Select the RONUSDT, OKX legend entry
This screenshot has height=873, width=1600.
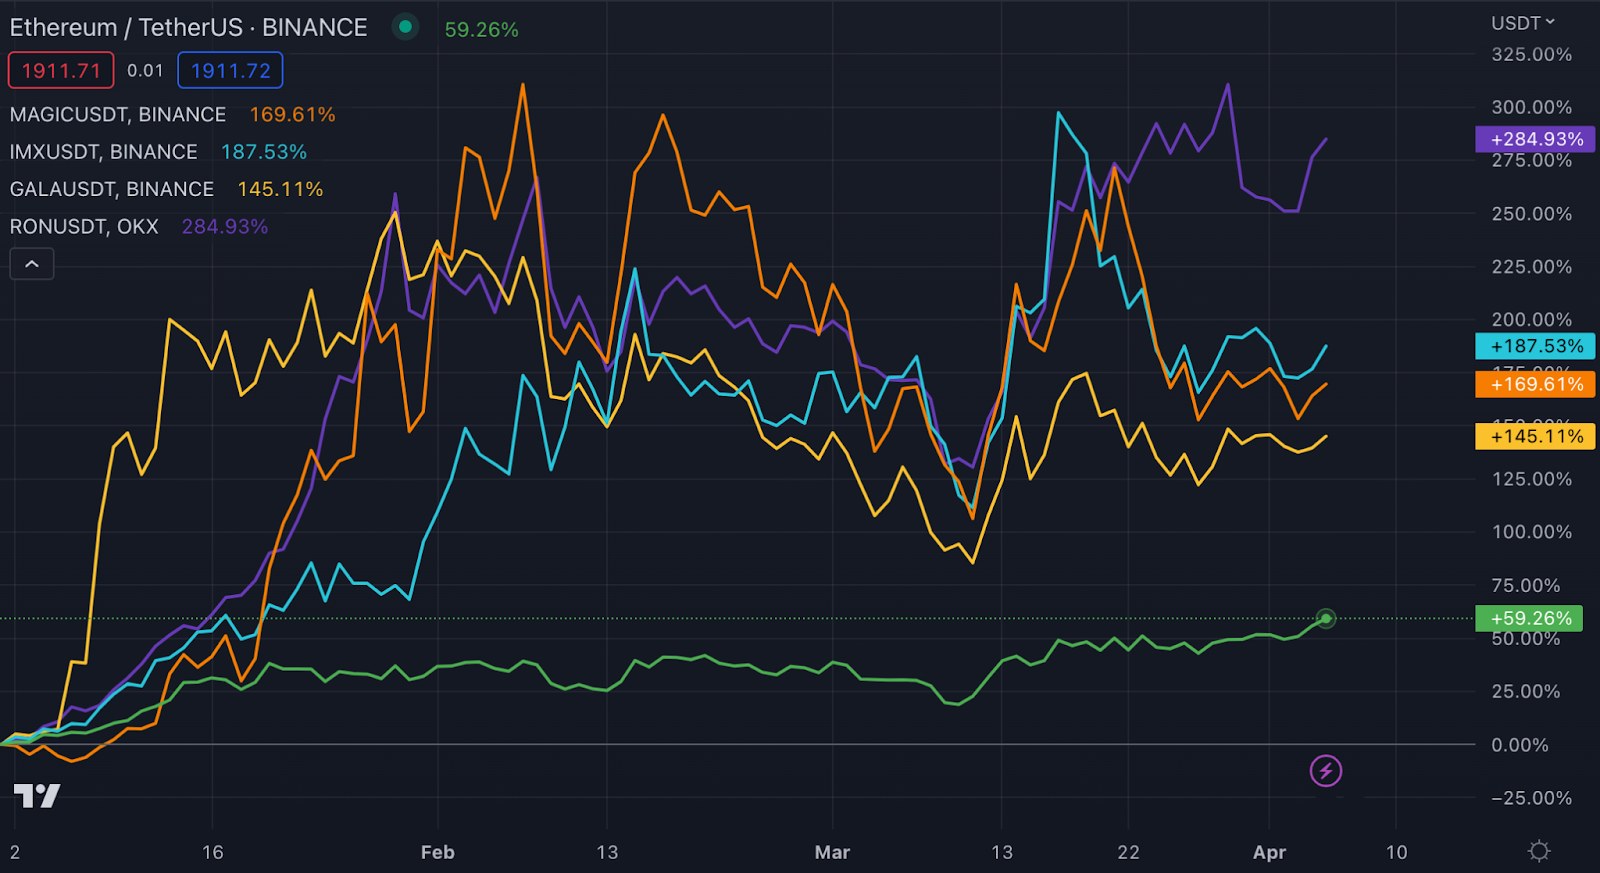pyautogui.click(x=84, y=227)
